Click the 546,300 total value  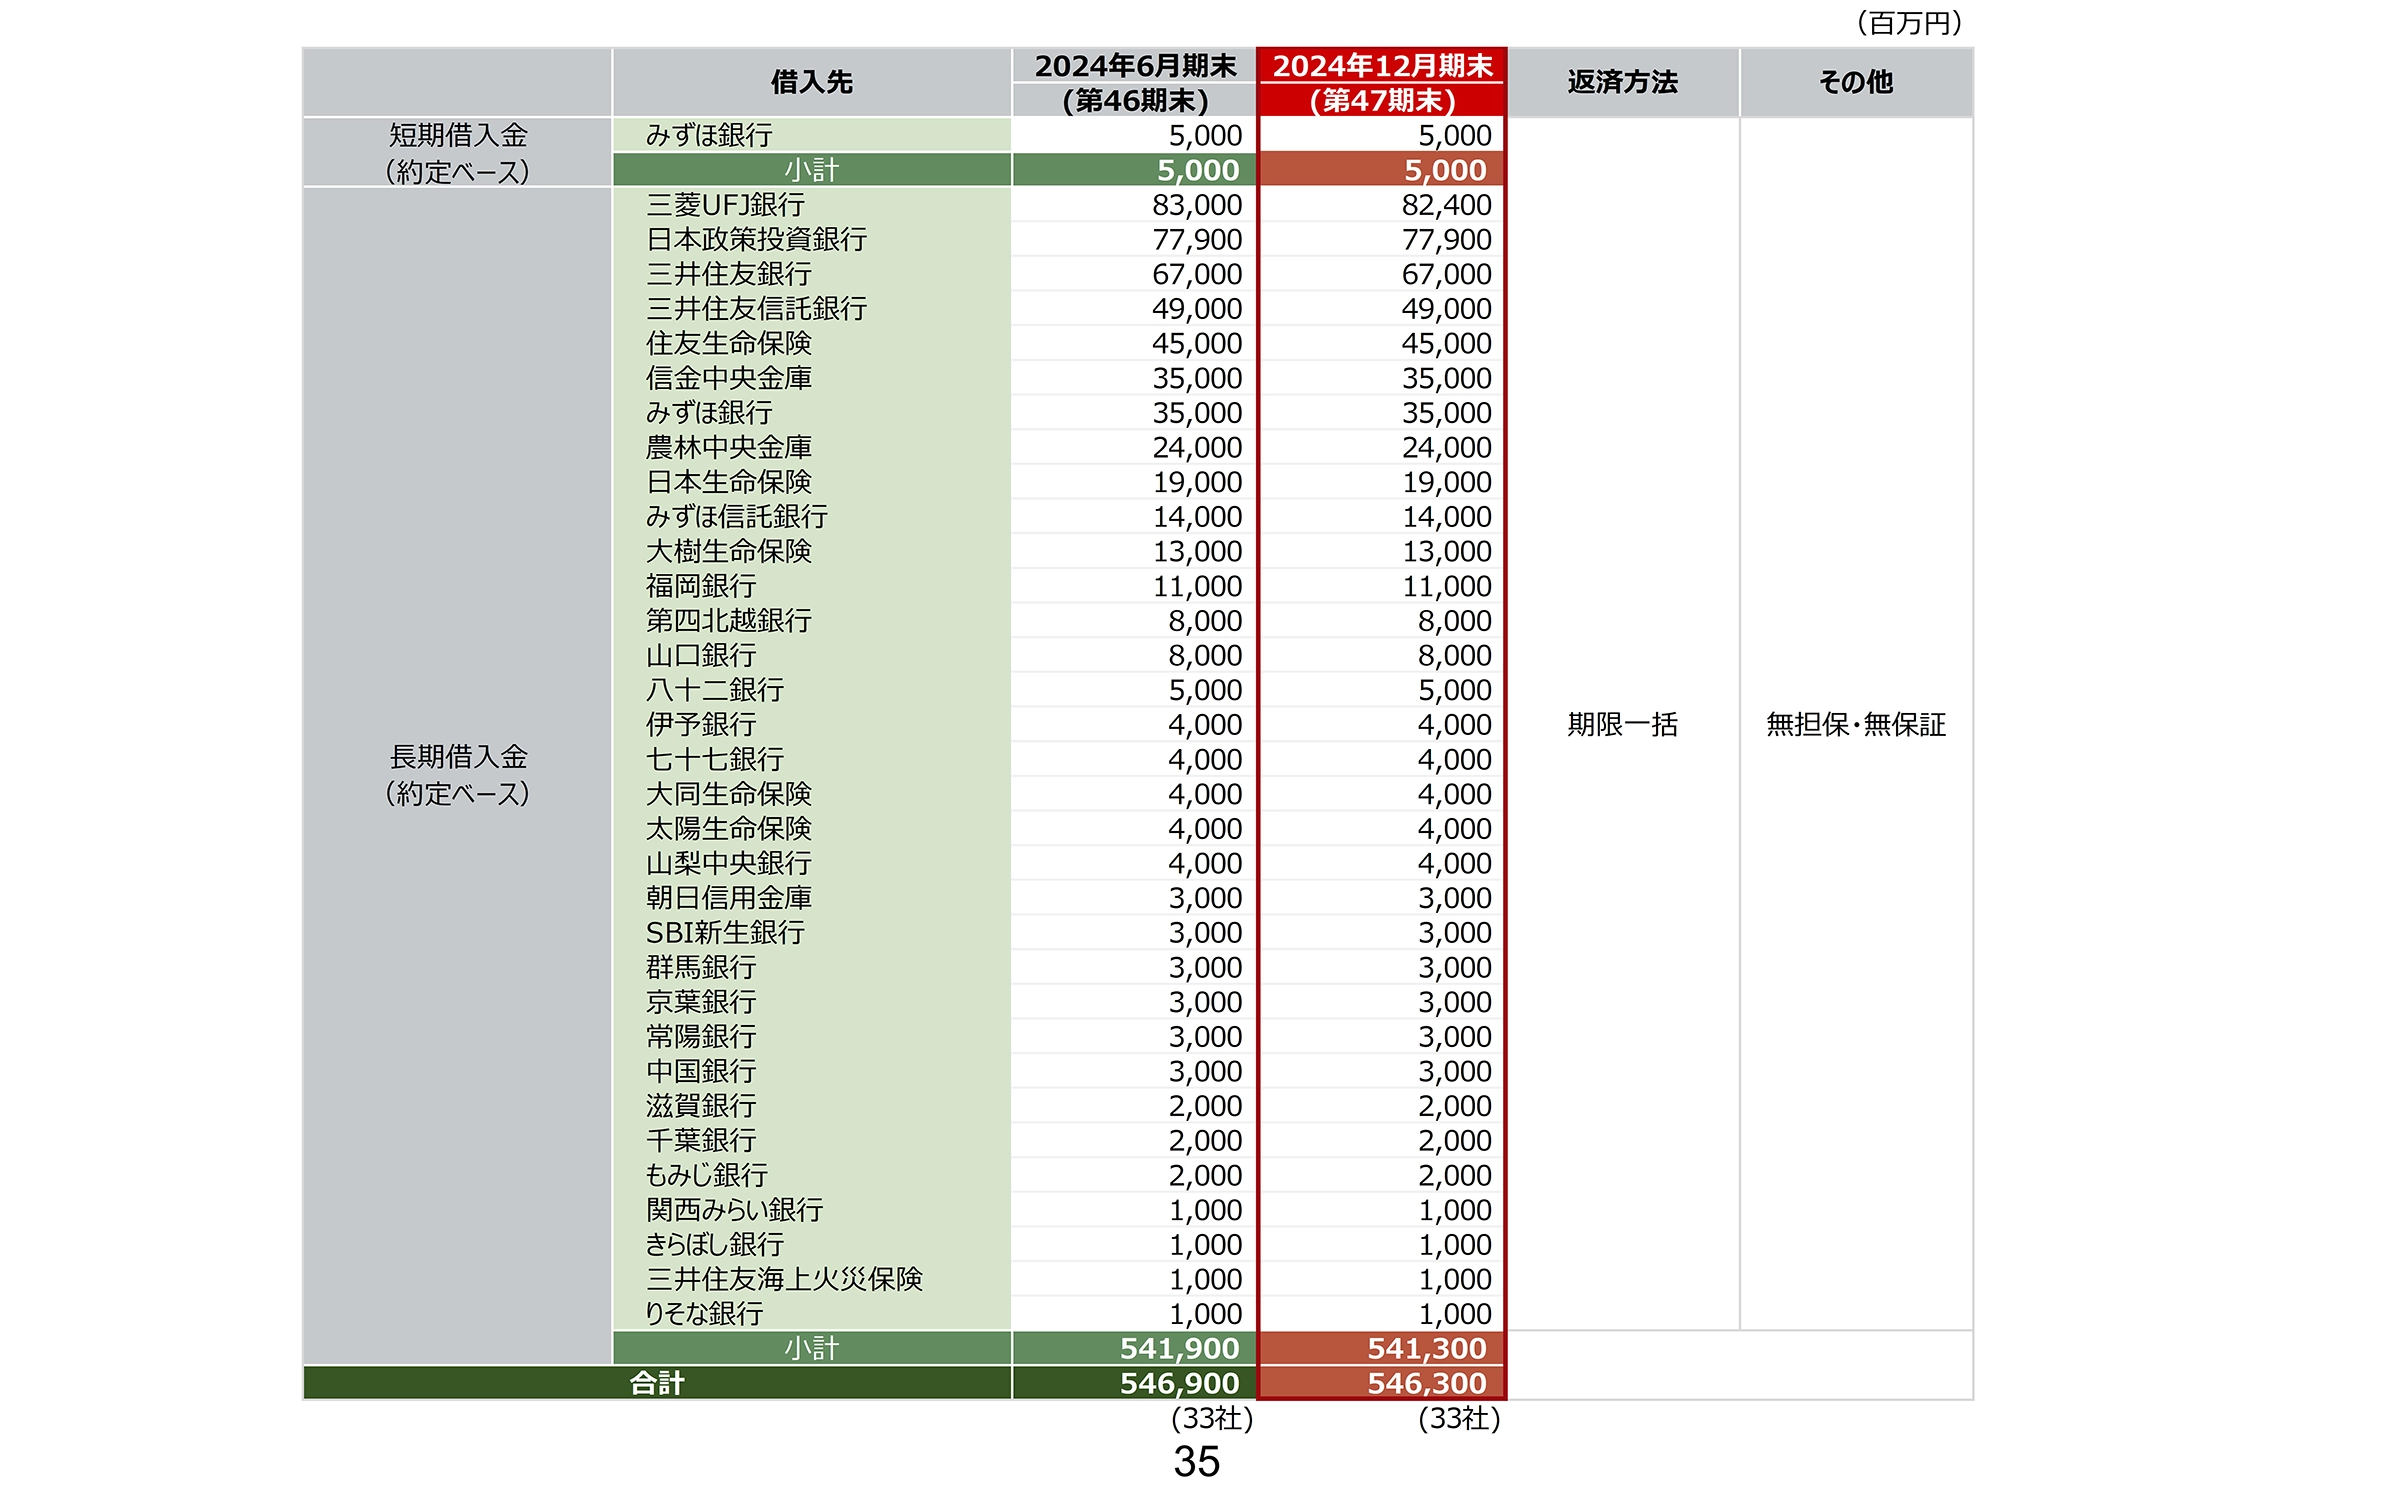point(1427,1383)
